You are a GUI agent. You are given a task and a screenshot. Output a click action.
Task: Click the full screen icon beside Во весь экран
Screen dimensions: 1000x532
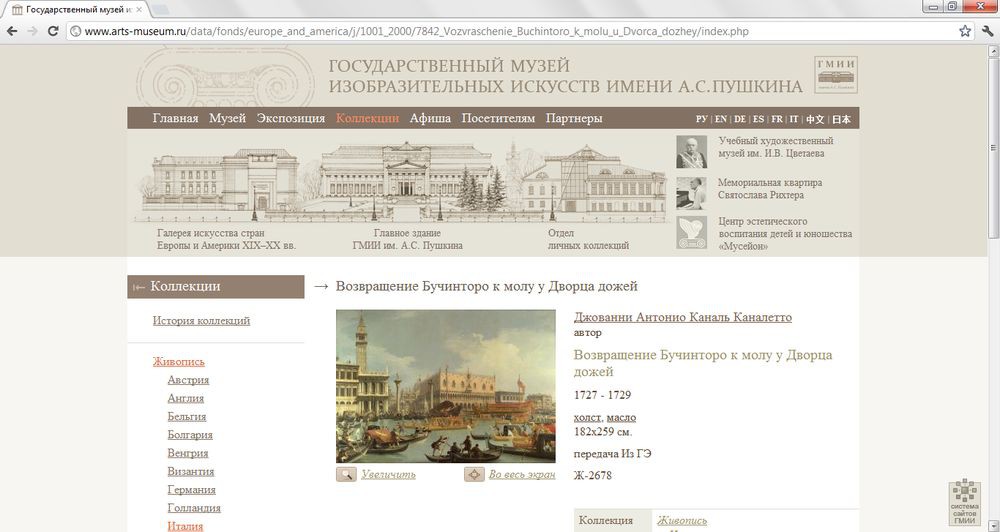click(474, 475)
